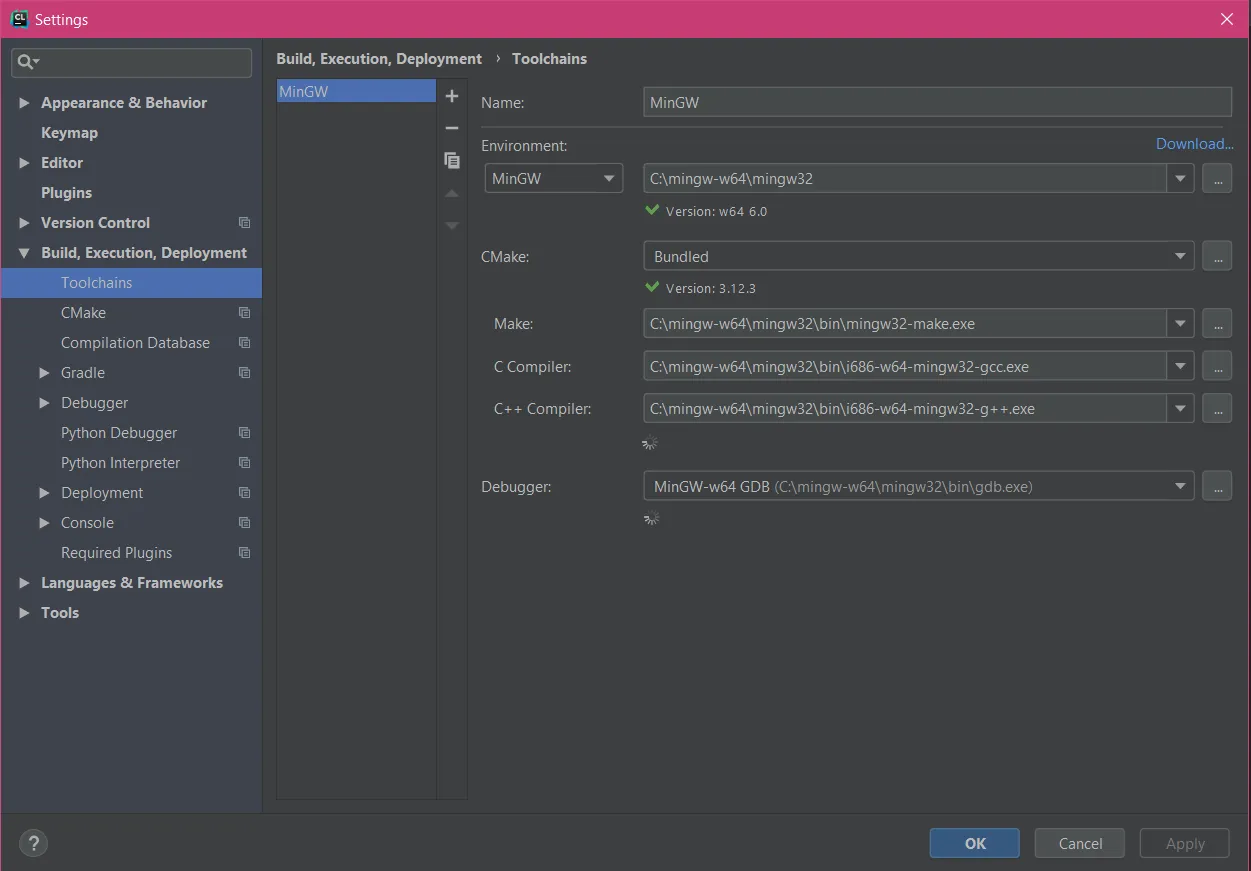
Task: Click project-level icon next to Console
Action: click(x=245, y=523)
